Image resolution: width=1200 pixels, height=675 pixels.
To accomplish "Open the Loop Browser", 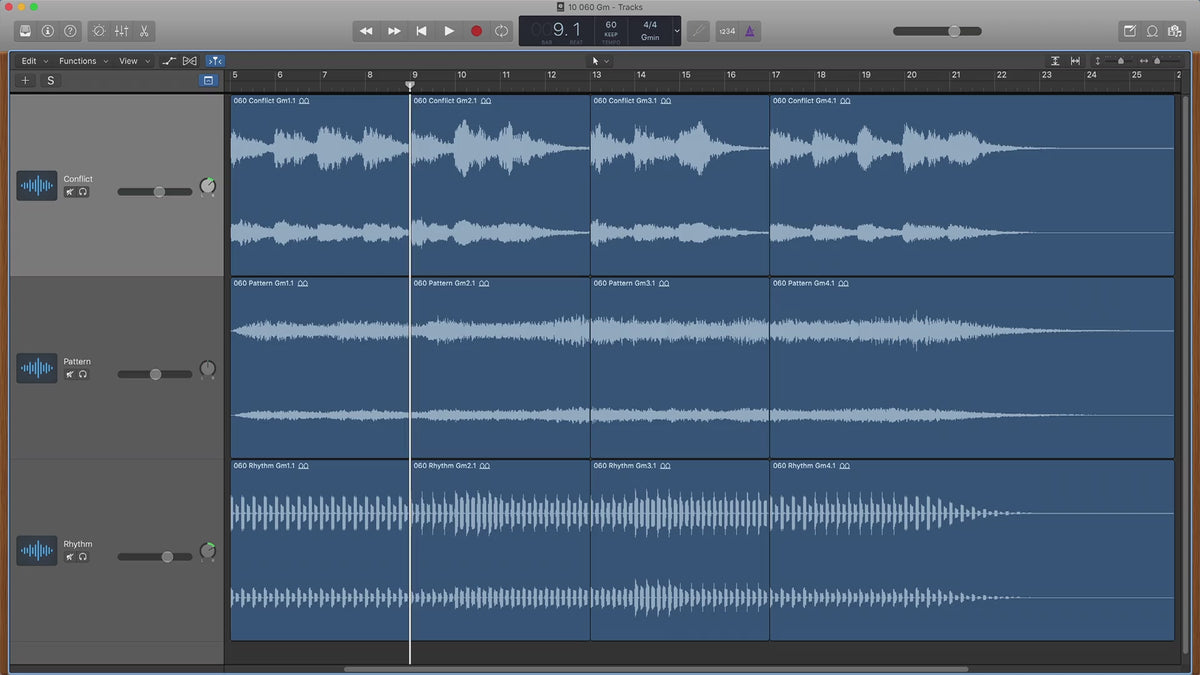I will (1152, 31).
